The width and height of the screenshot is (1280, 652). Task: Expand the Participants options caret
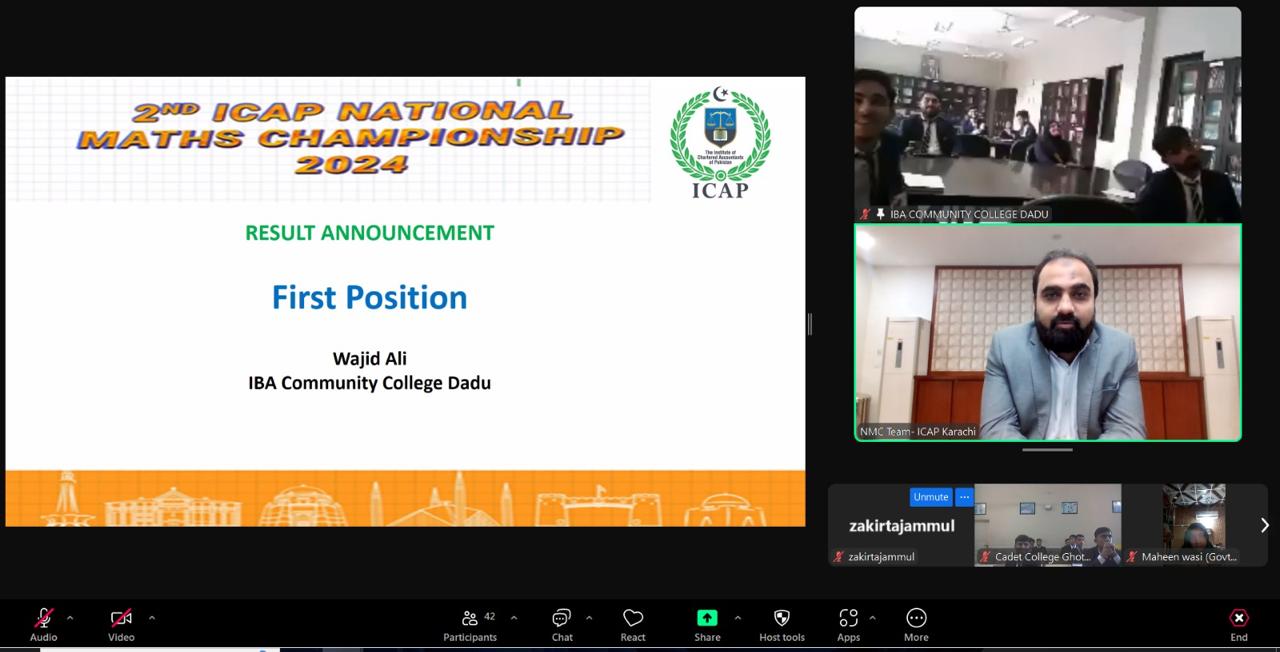[514, 618]
